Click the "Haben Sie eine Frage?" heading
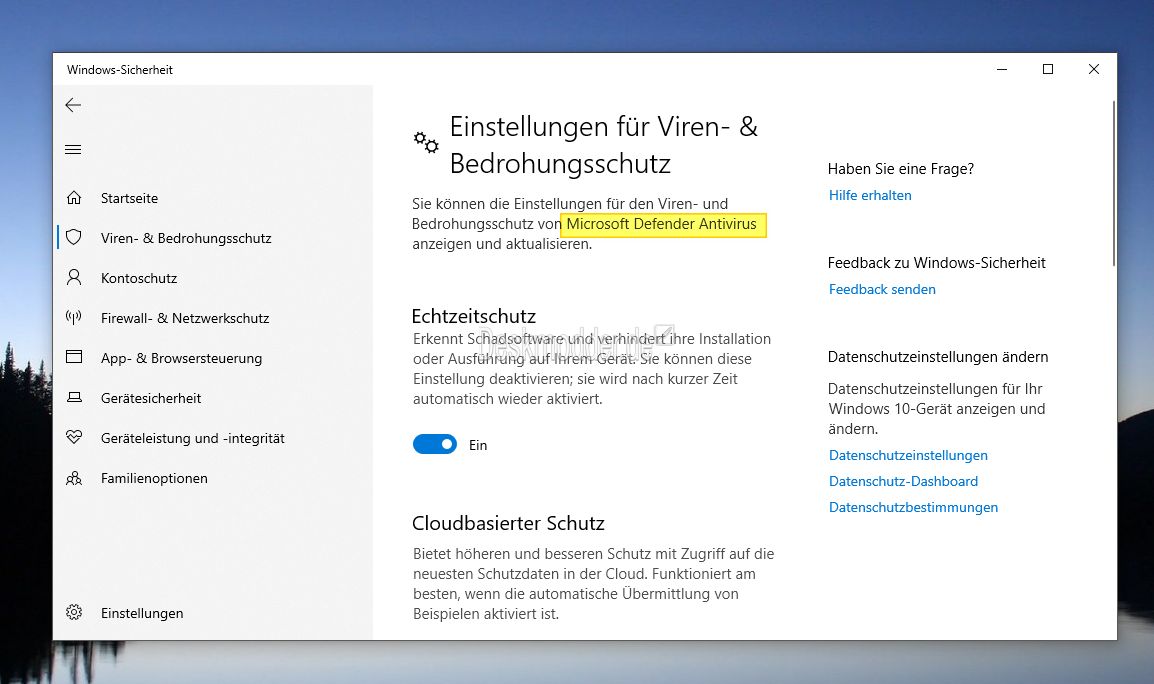 click(x=901, y=169)
